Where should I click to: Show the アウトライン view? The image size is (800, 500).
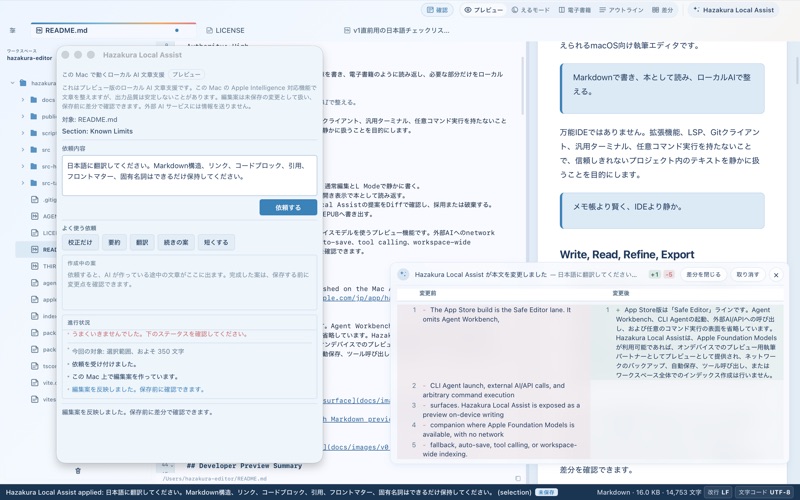(621, 10)
